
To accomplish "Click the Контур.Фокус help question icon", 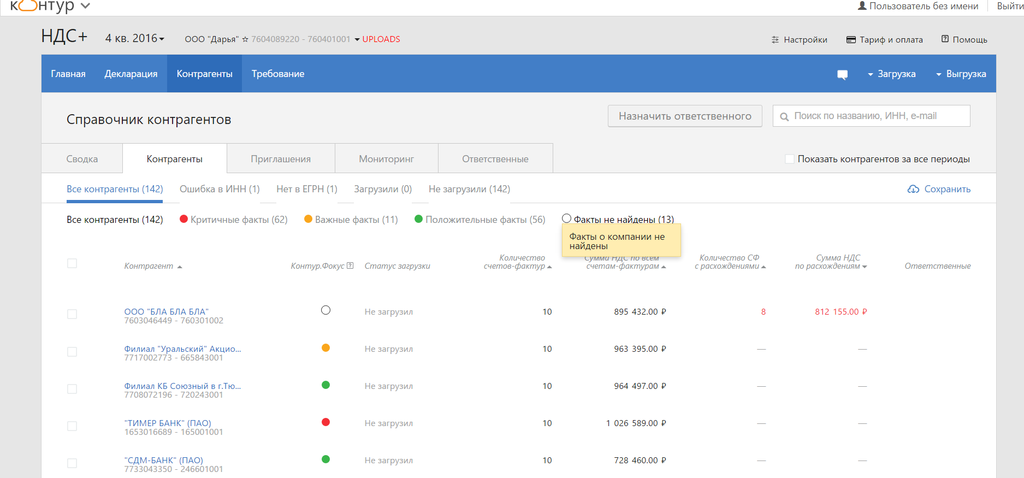I will click(x=349, y=266).
